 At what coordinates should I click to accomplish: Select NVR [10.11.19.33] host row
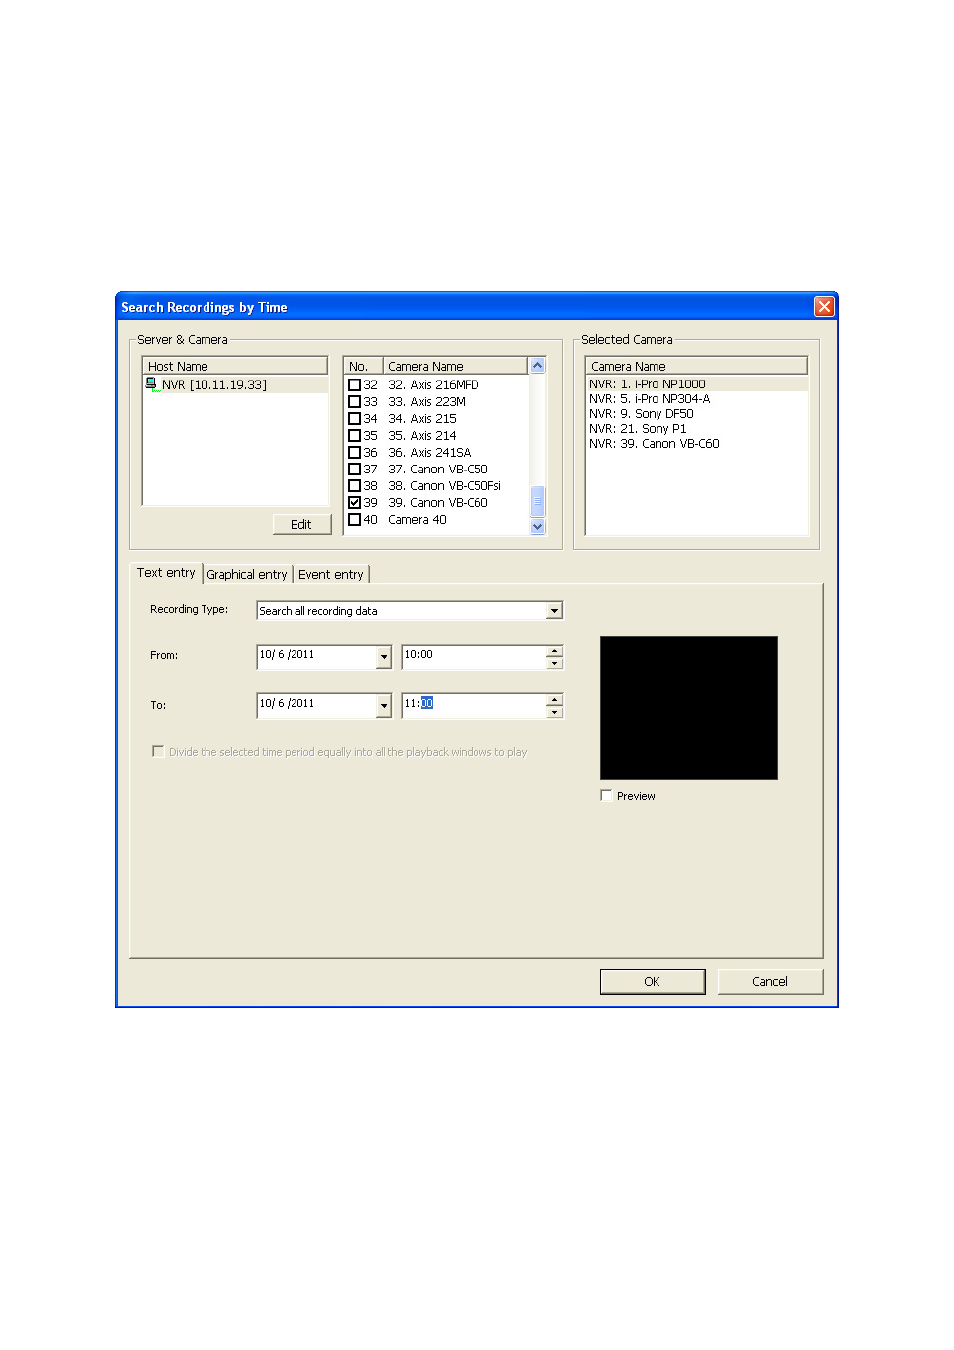tap(236, 385)
